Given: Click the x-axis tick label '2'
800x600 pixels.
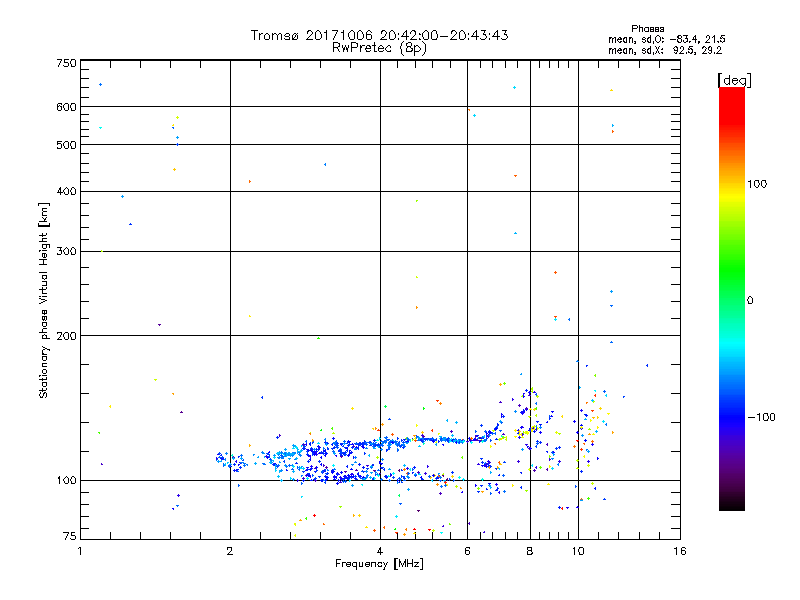Looking at the screenshot, I should (230, 551).
